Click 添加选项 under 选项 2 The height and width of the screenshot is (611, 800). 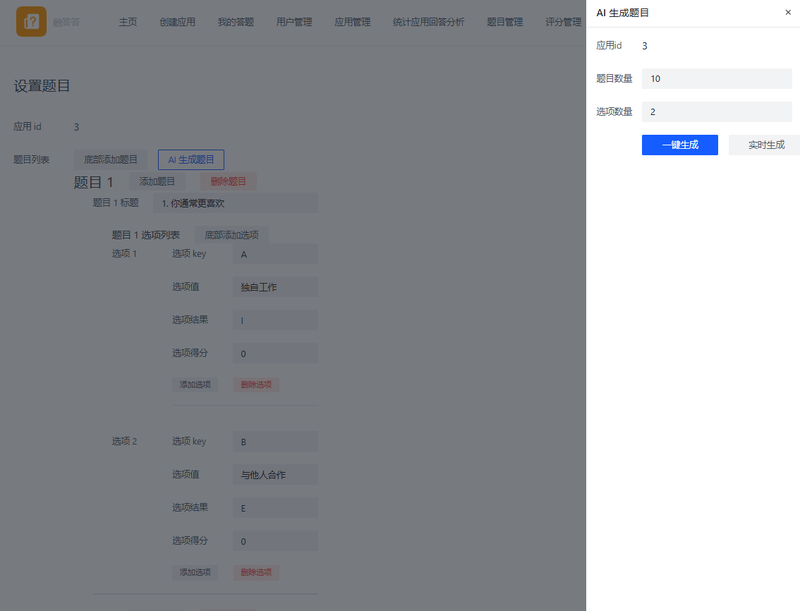click(195, 572)
